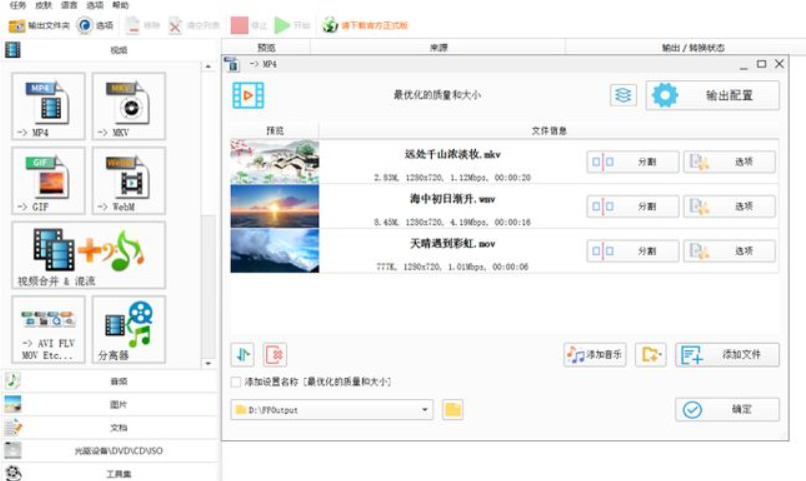Viewport: 806px width, 481px height.
Task: Click the file name 天晴遇到彩虹.mov
Action: pyautogui.click(x=452, y=244)
